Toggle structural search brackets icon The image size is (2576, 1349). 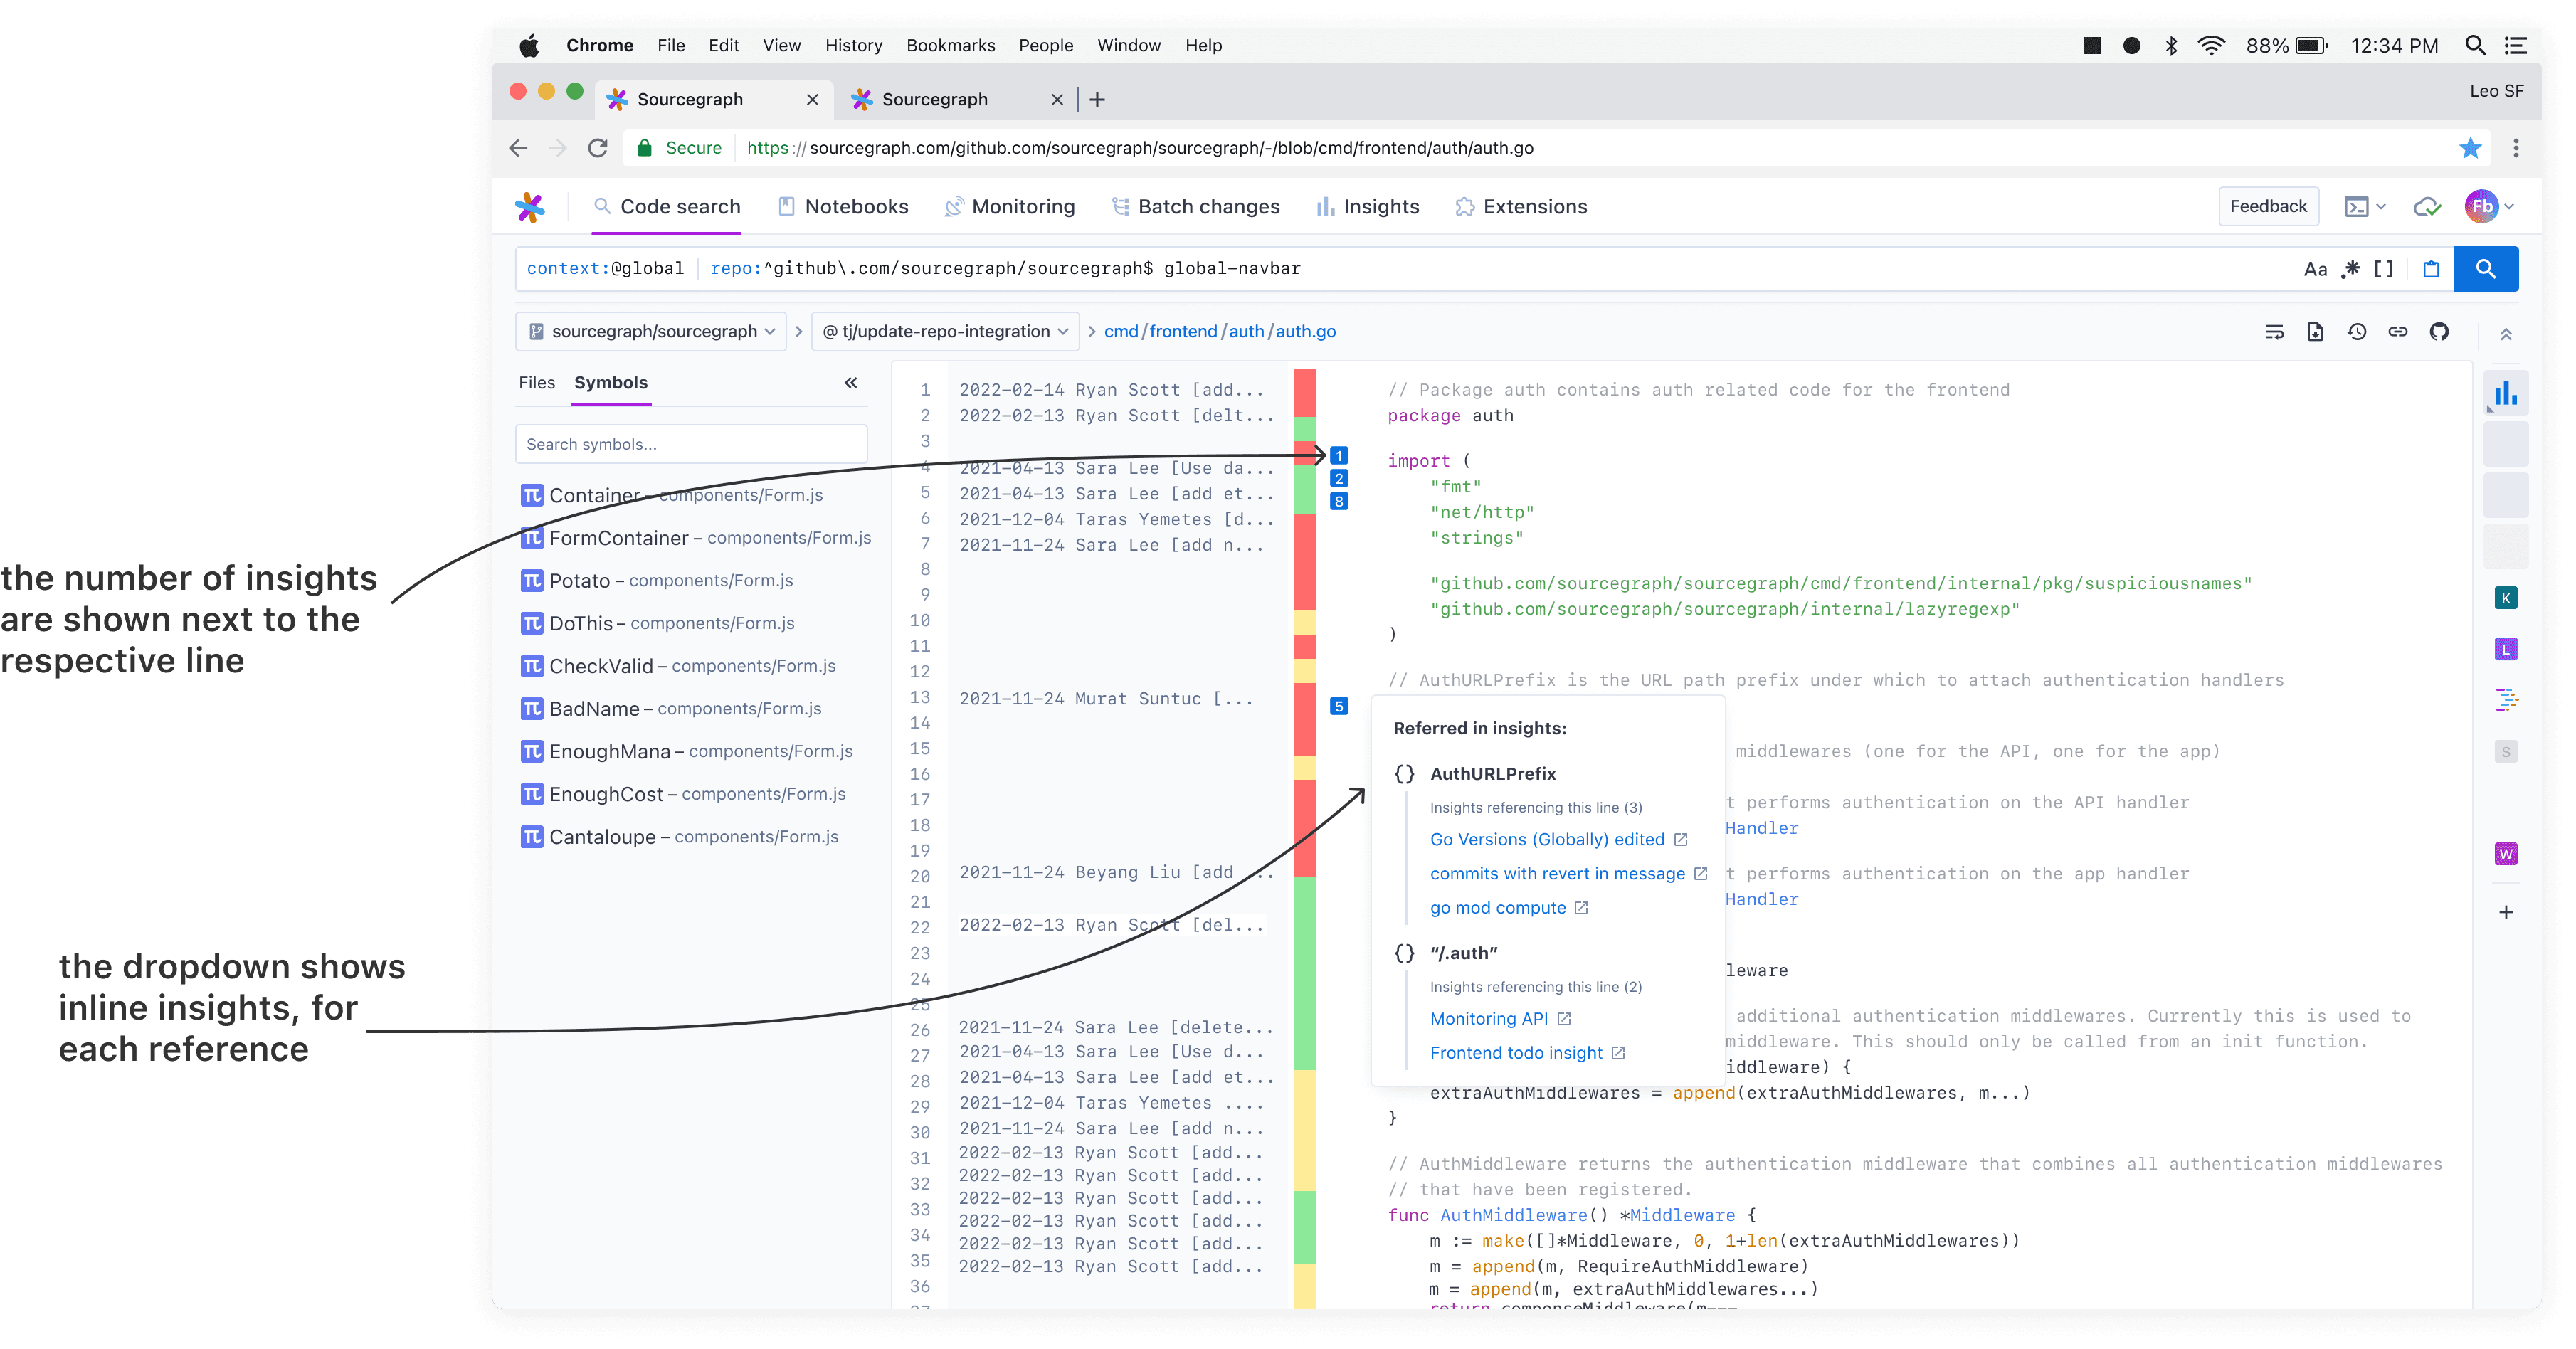2384,269
